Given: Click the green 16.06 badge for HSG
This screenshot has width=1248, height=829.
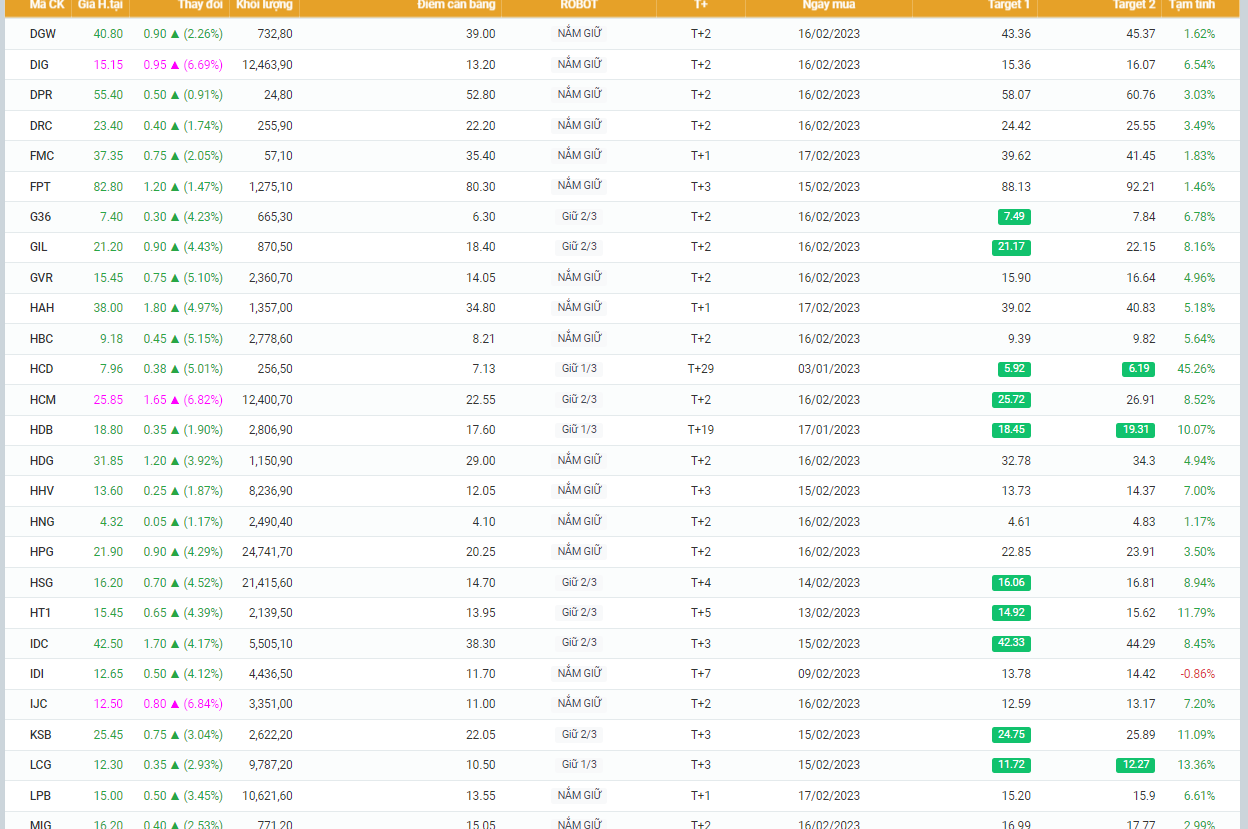Looking at the screenshot, I should 1012,583.
